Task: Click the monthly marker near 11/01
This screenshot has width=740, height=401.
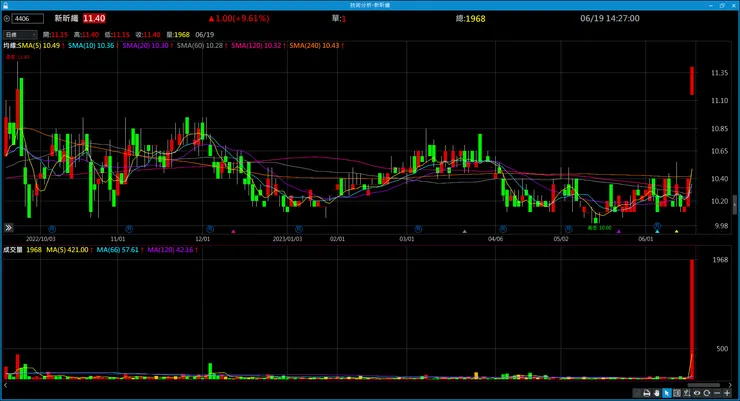Action: coord(129,229)
